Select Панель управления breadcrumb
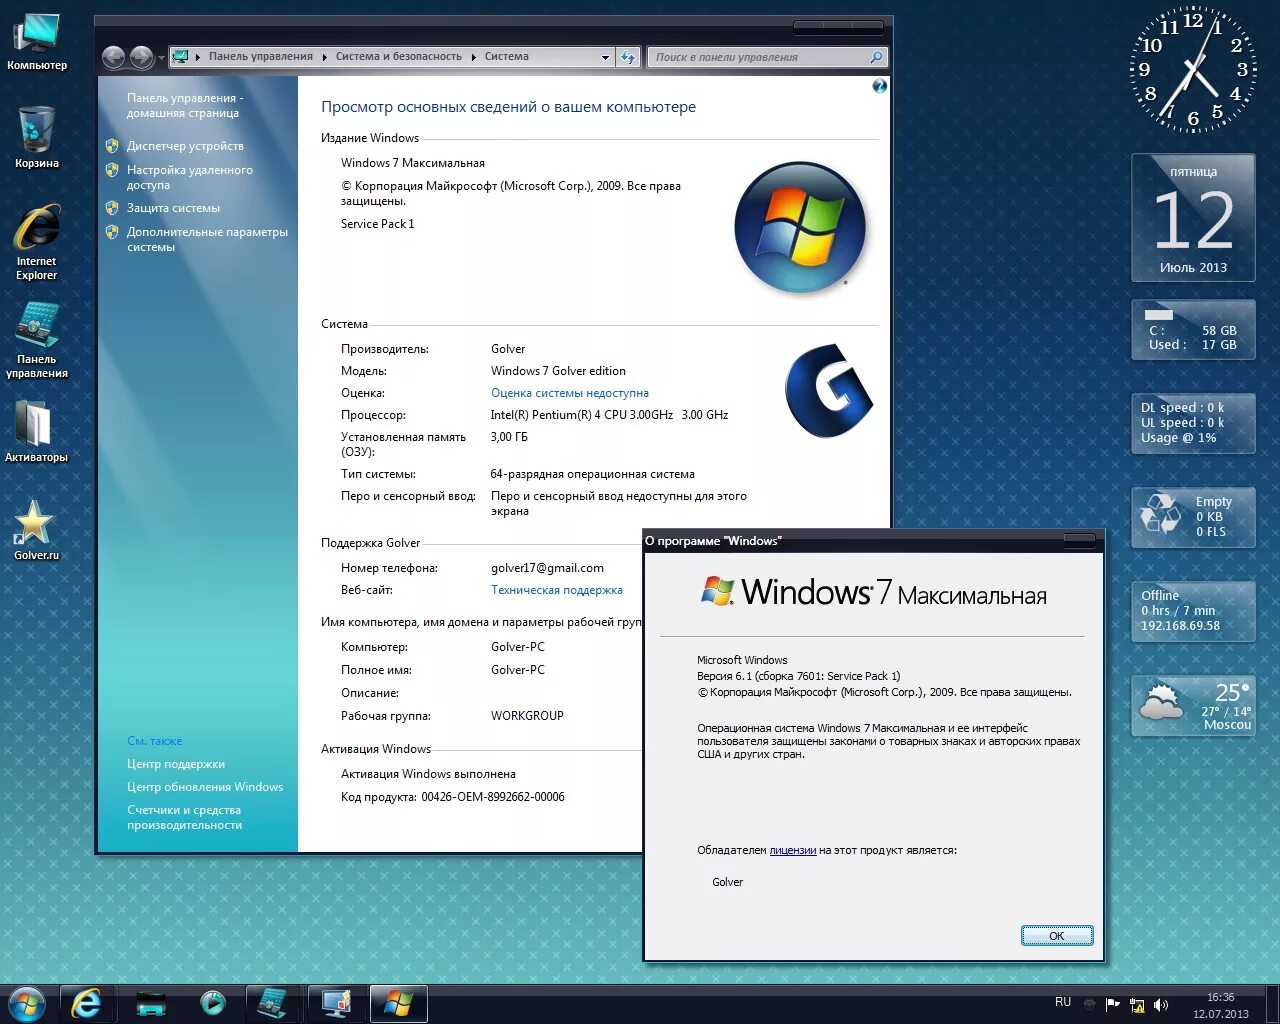Image resolution: width=1280 pixels, height=1024 pixels. pos(261,57)
